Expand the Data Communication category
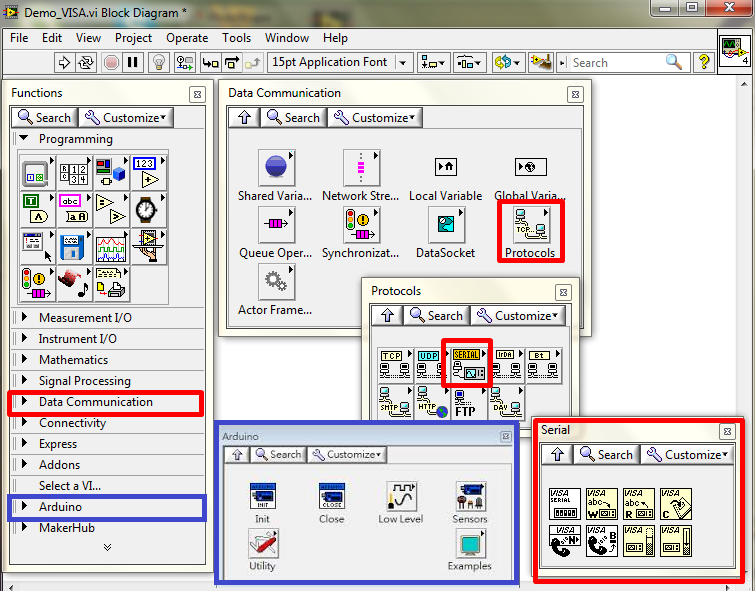The width and height of the screenshot is (755, 593). 24,401
